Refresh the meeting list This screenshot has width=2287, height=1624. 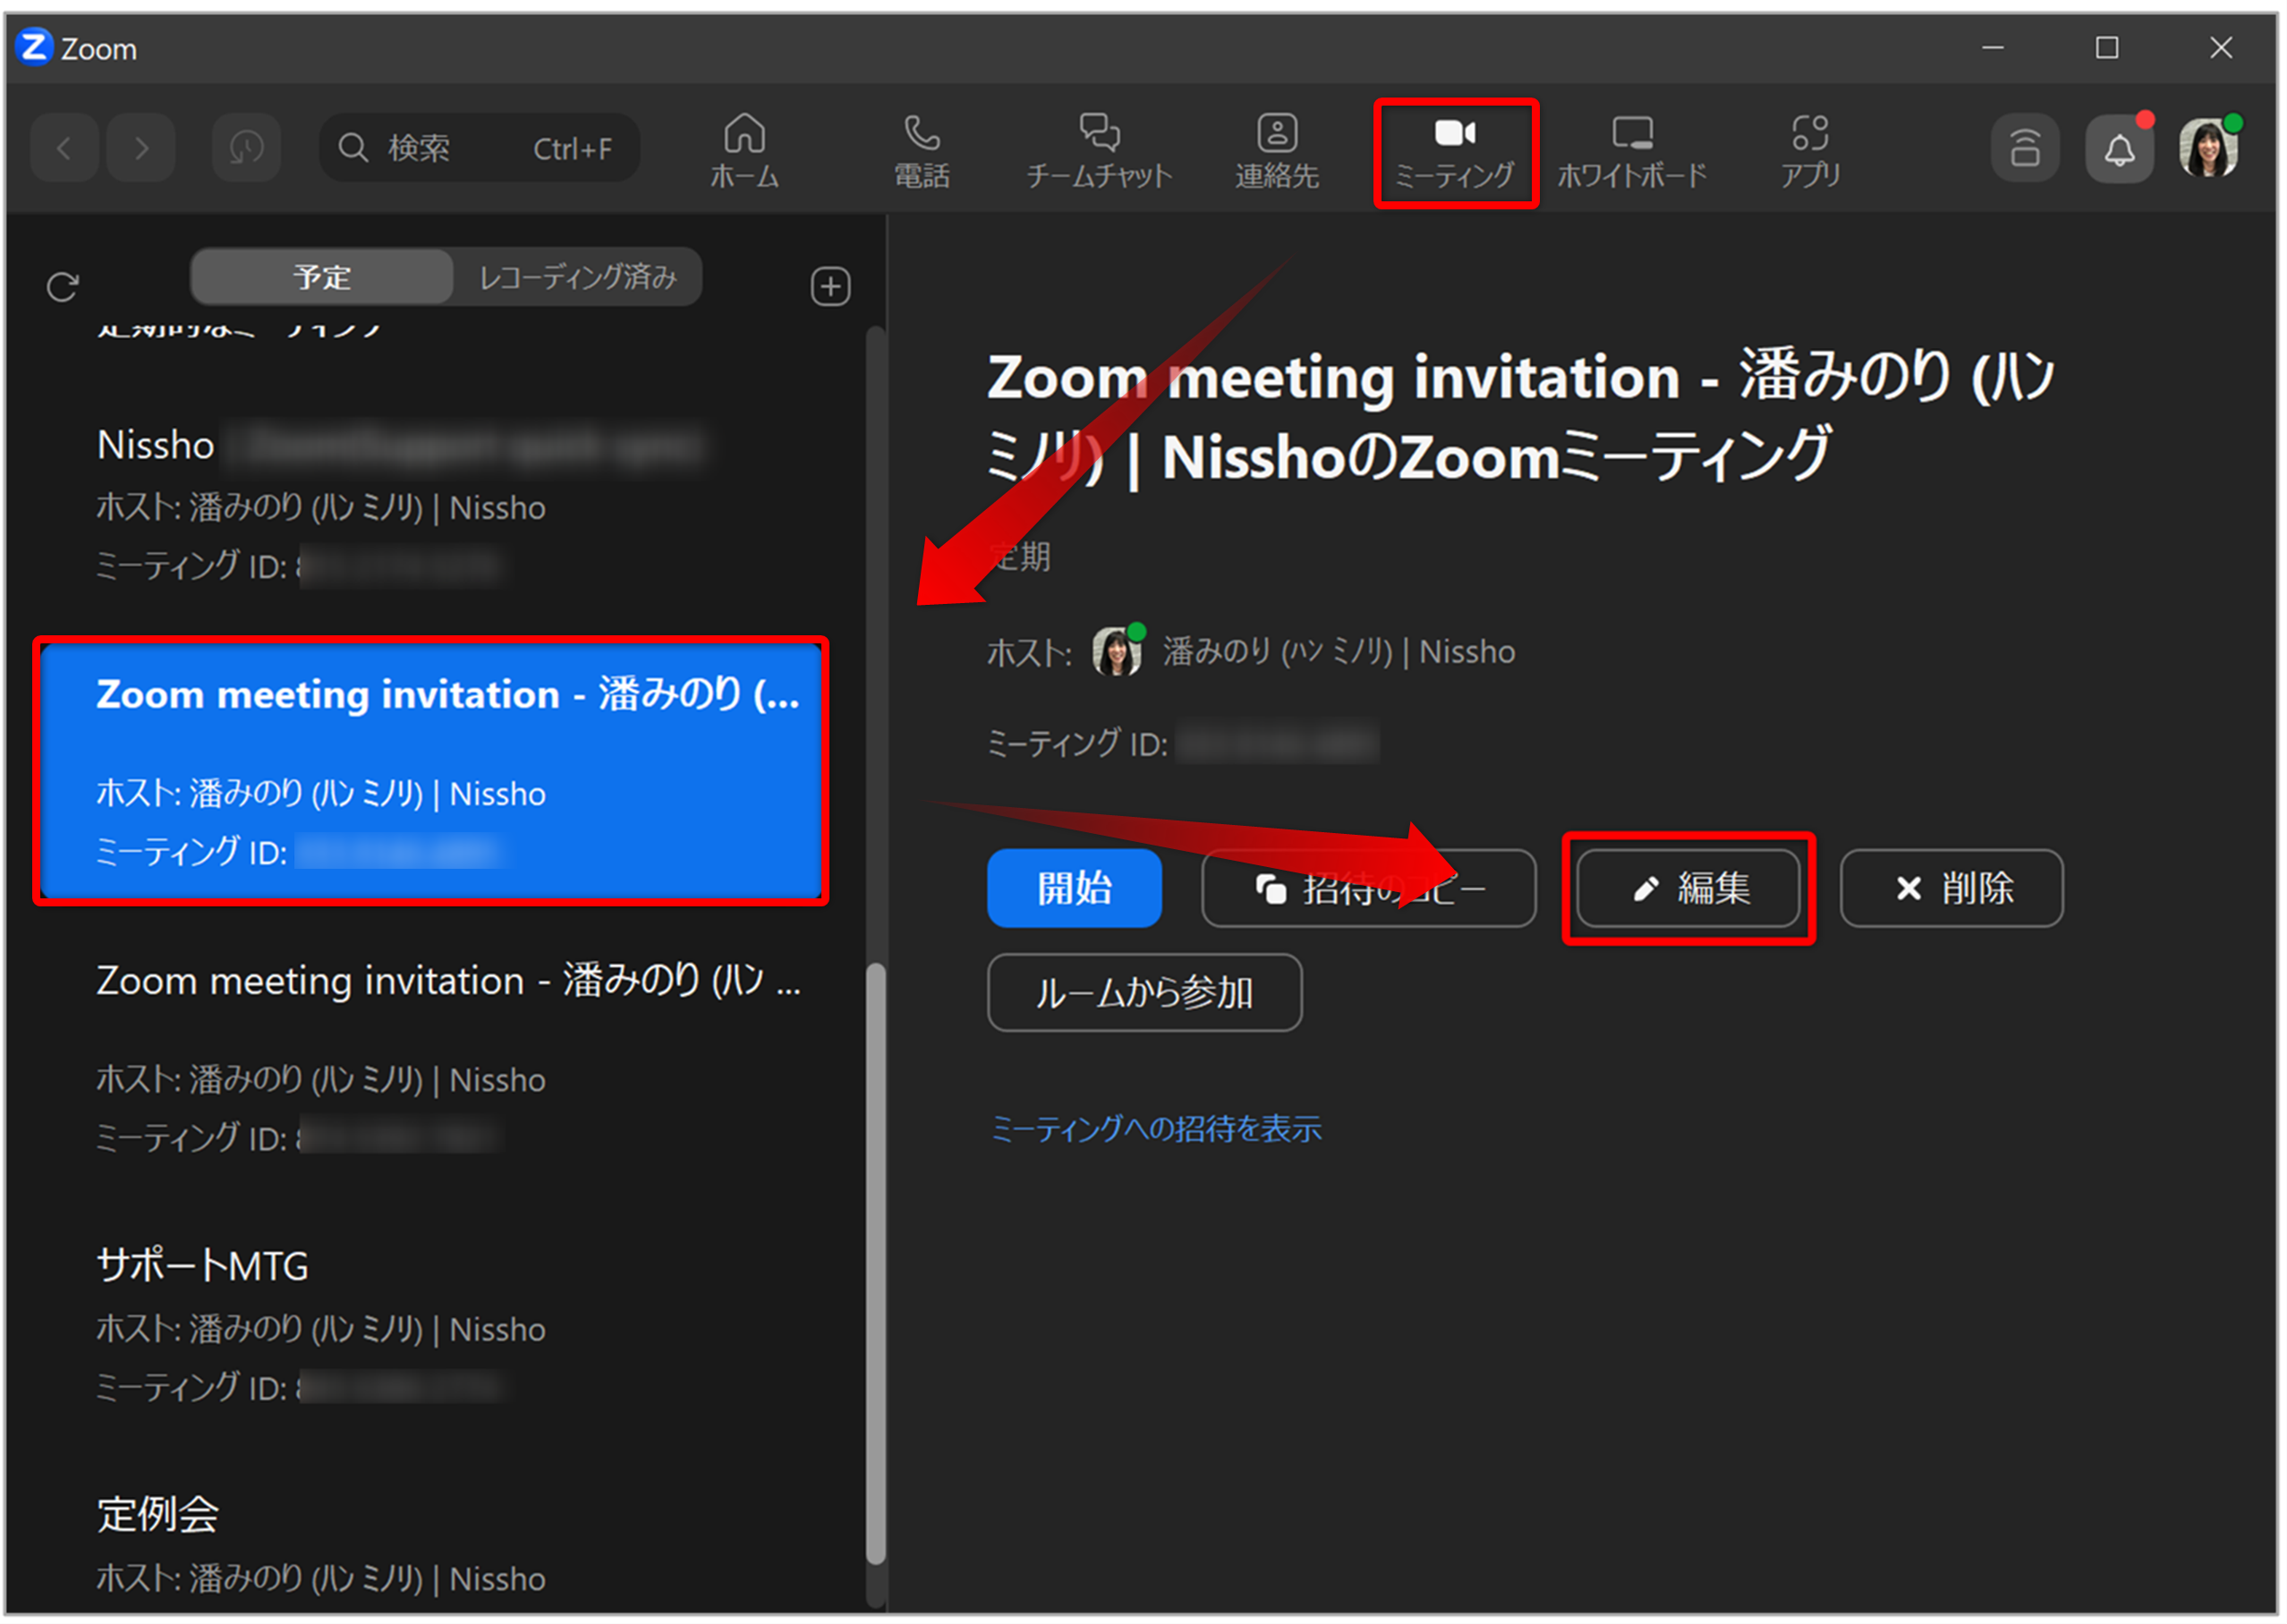click(62, 287)
